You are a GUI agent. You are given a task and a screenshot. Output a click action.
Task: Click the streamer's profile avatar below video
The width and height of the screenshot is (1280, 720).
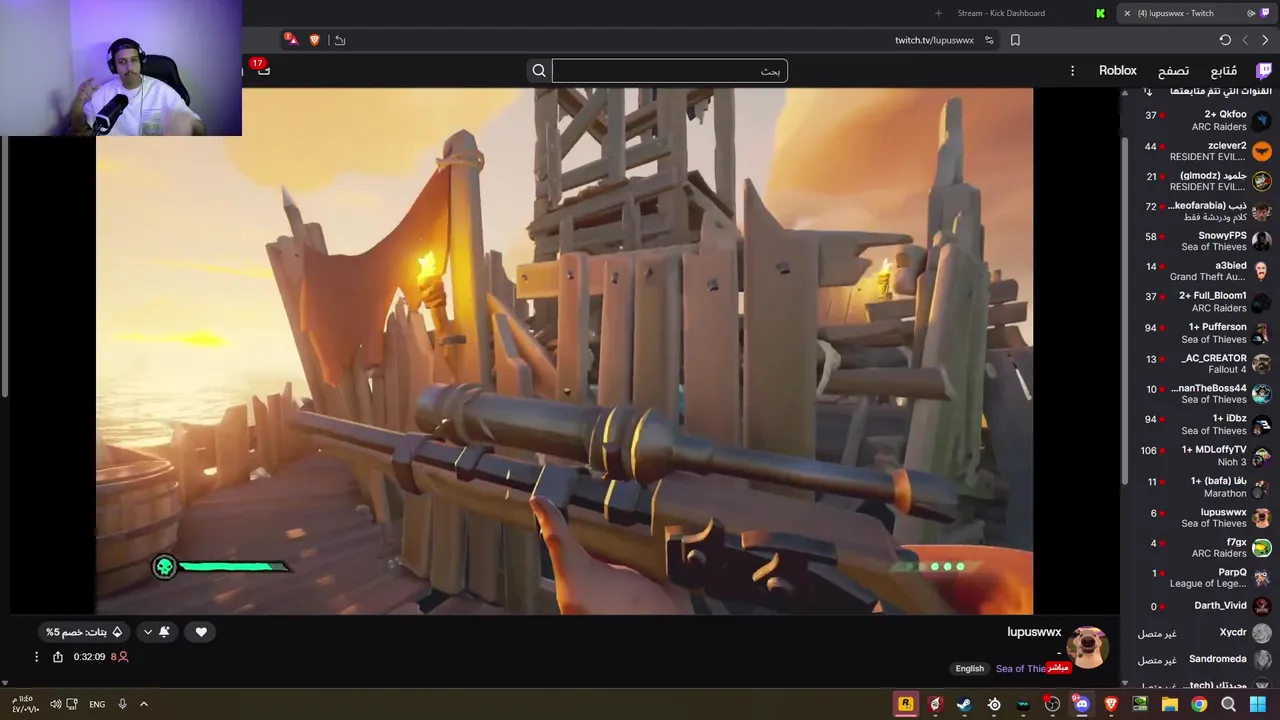(x=1088, y=648)
